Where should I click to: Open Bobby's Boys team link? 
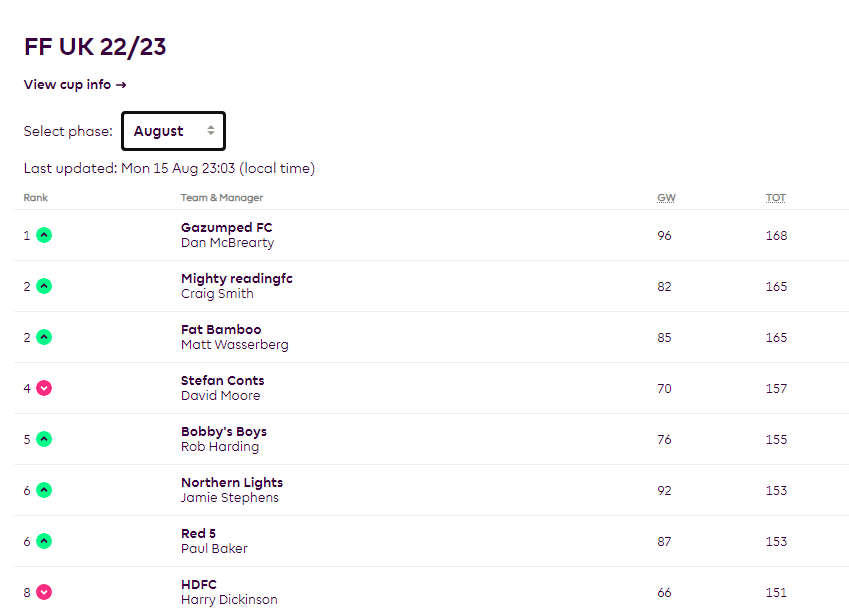pyautogui.click(x=224, y=432)
